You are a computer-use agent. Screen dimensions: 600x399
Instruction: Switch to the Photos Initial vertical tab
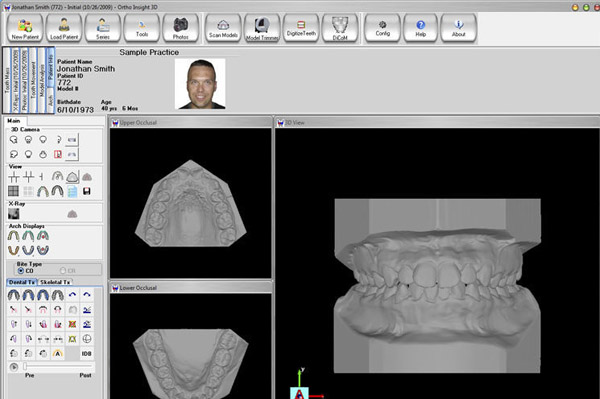point(24,80)
